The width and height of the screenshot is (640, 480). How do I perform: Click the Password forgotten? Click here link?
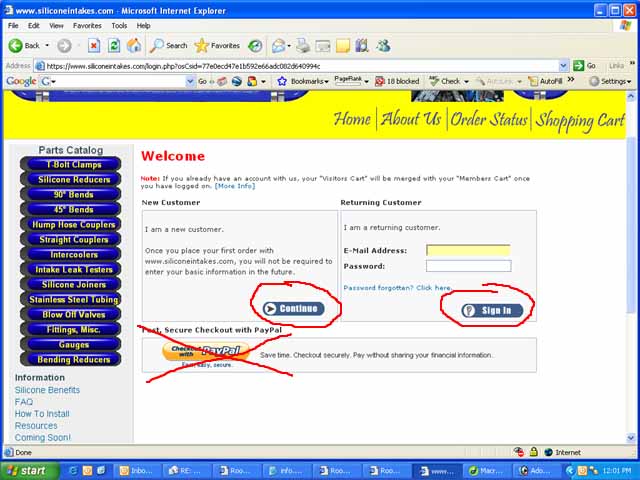(398, 288)
